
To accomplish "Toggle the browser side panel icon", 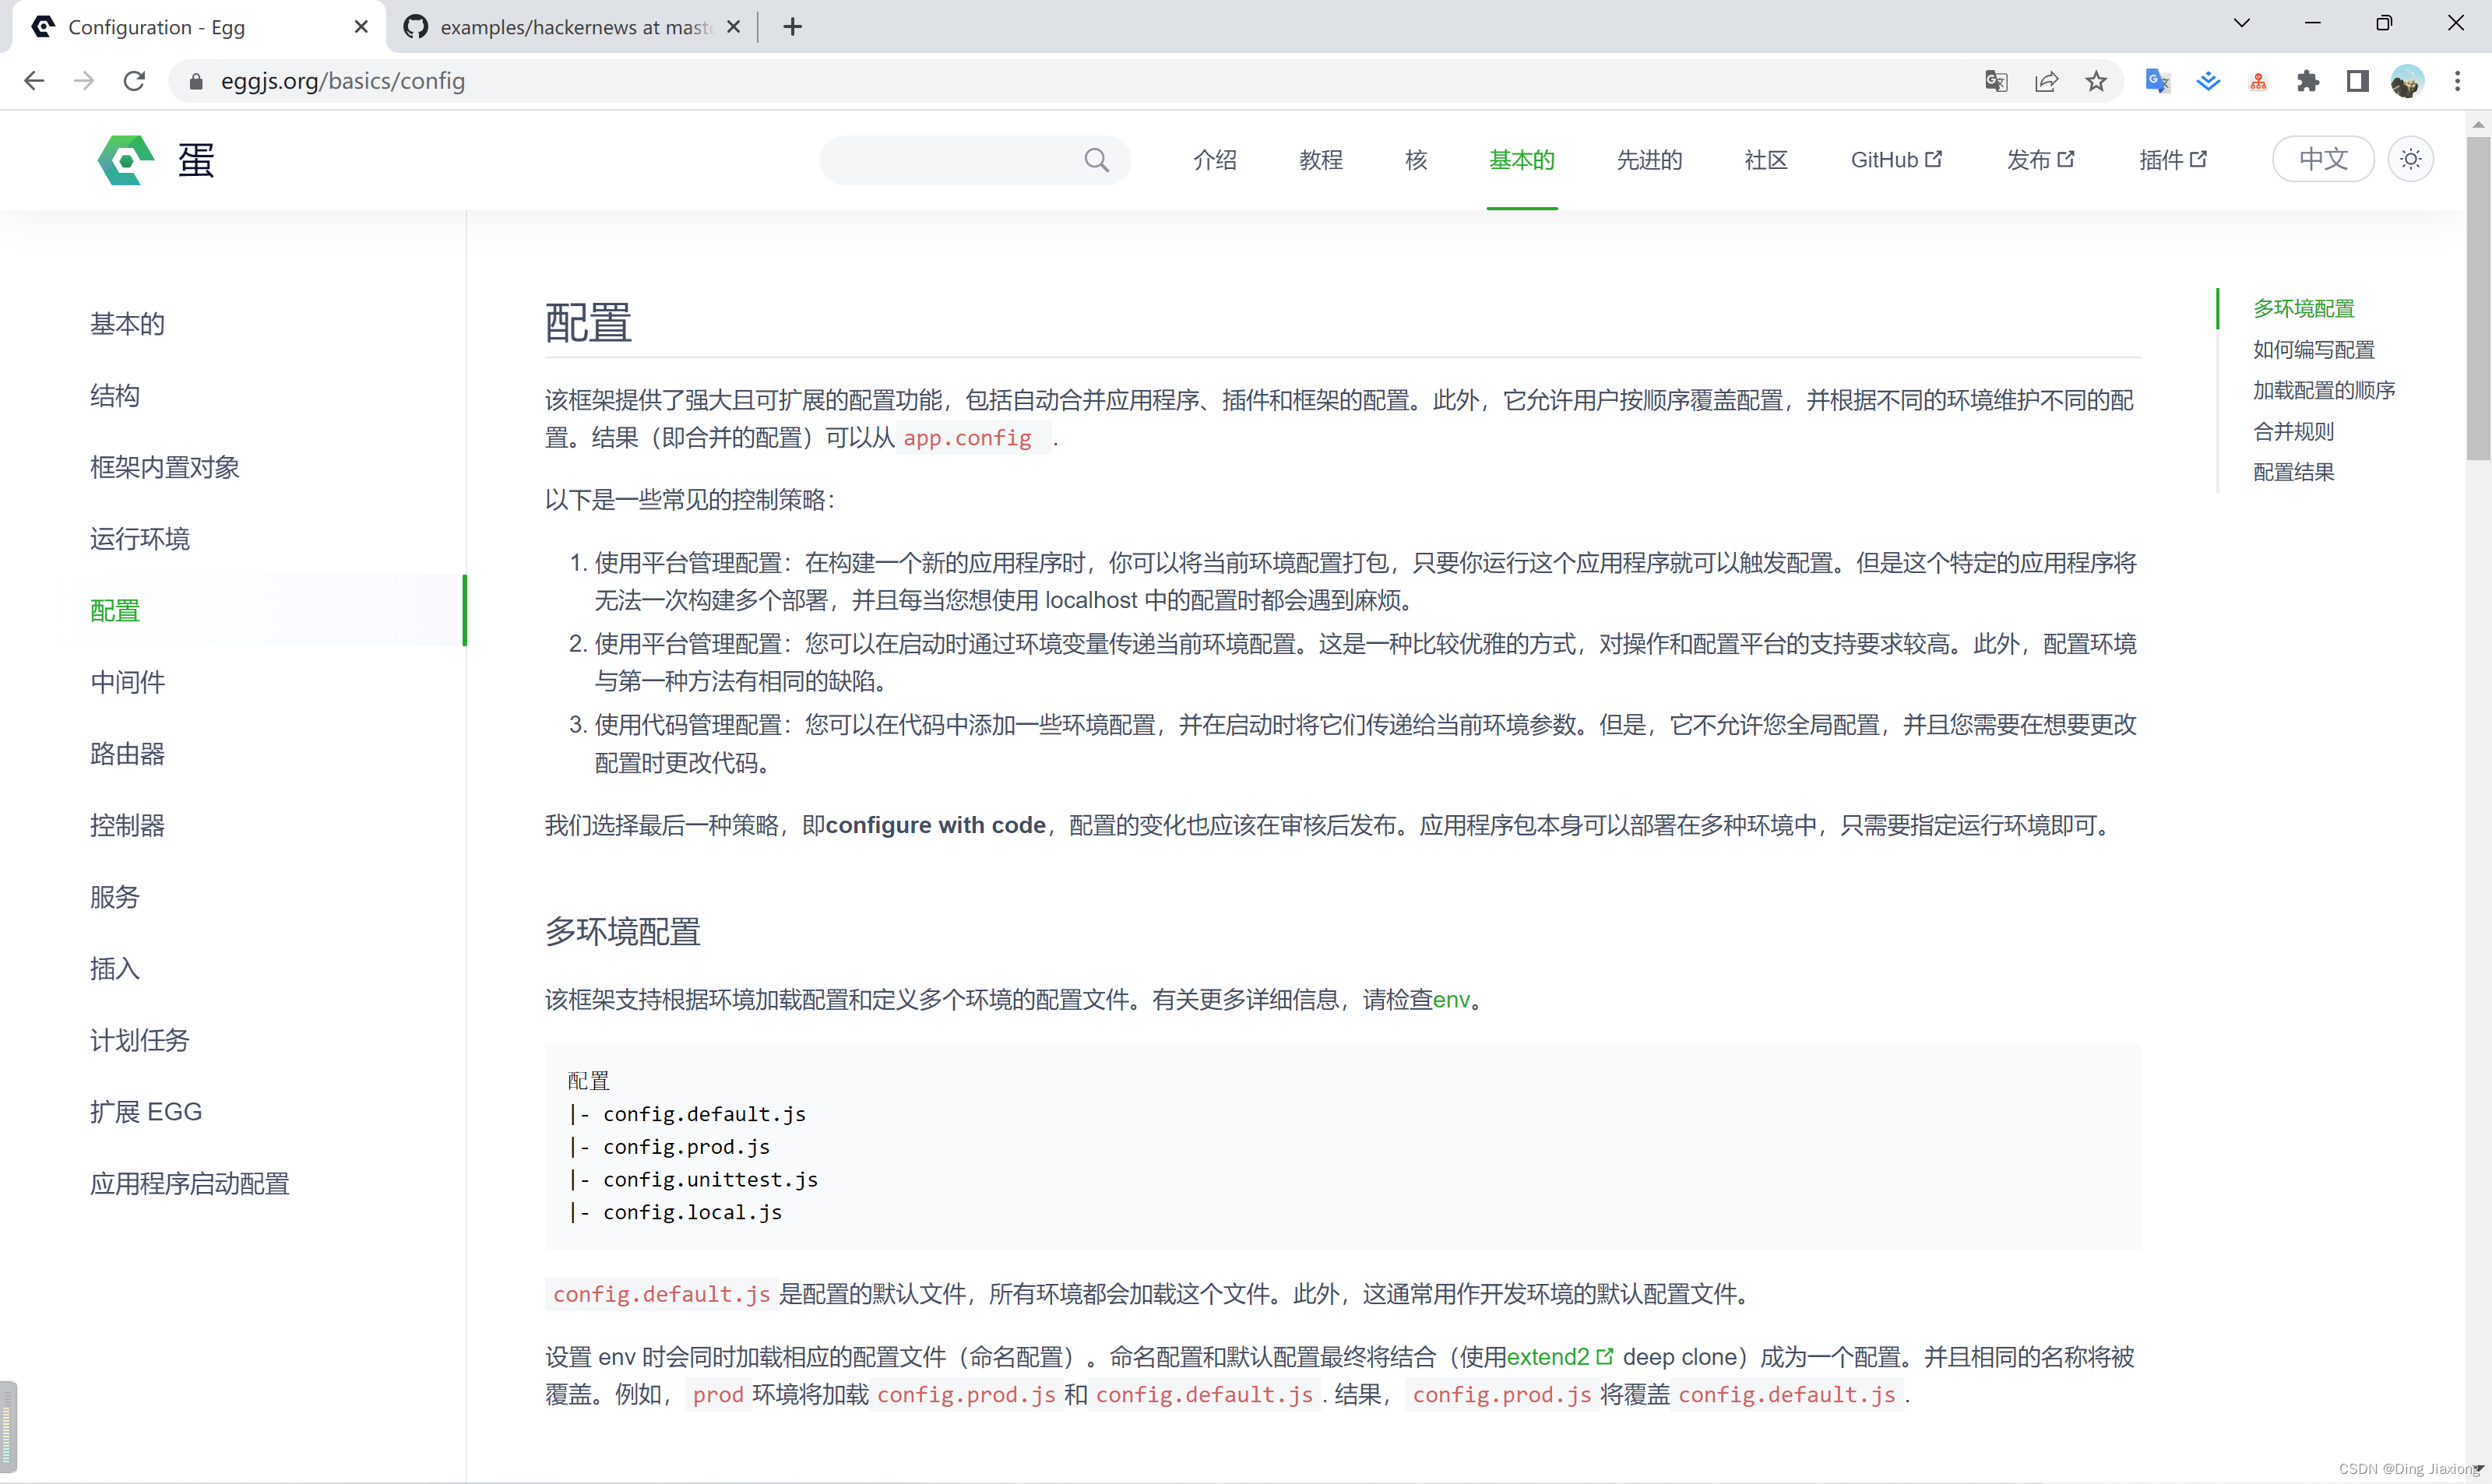I will [x=2357, y=81].
